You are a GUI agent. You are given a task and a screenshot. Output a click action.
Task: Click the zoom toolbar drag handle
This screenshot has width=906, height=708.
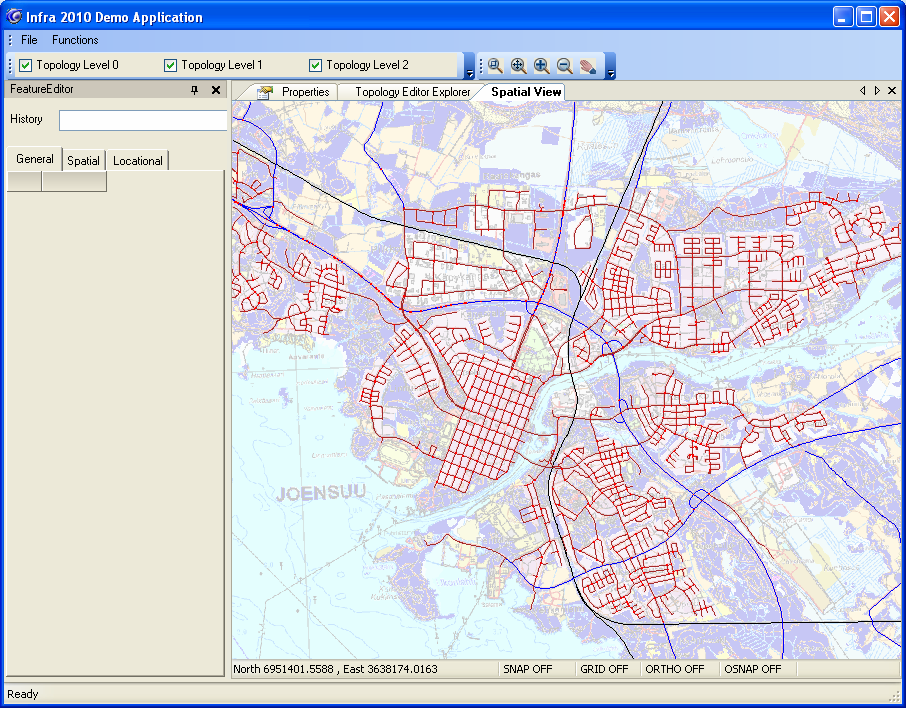(481, 65)
